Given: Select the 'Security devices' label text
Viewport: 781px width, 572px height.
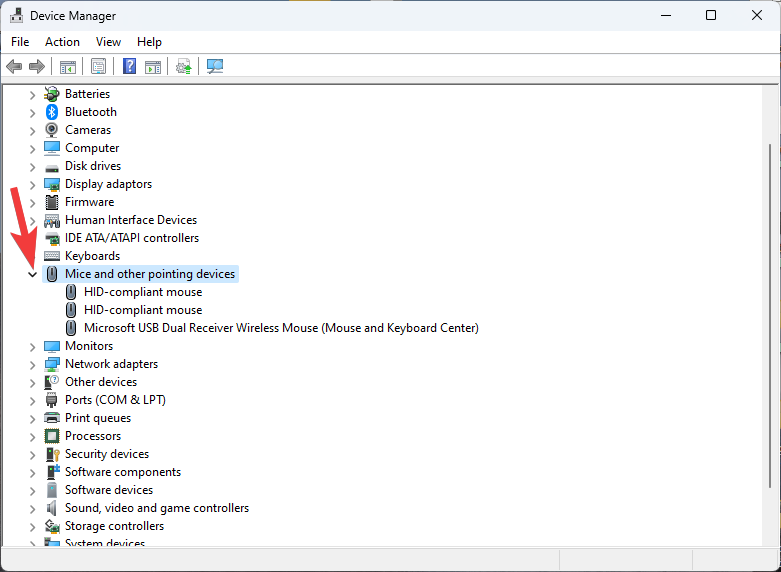Looking at the screenshot, I should tap(107, 454).
